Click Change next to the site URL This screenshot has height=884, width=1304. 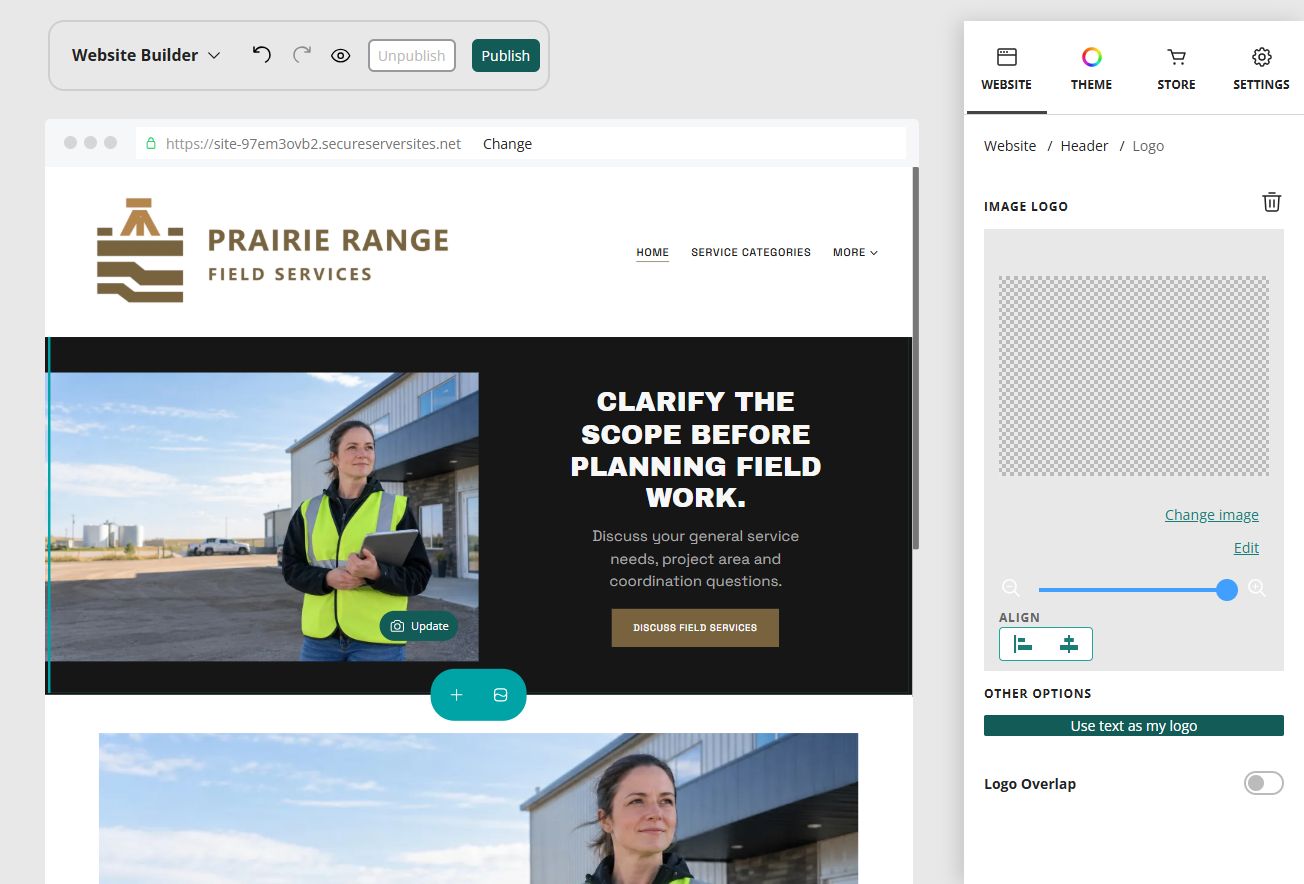click(507, 144)
